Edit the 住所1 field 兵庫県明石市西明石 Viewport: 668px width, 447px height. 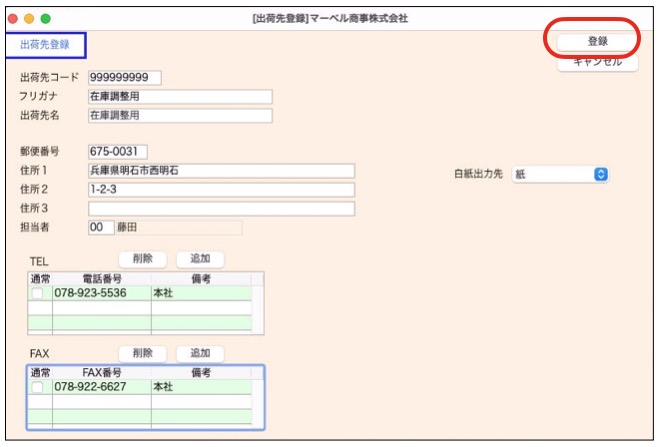coord(221,171)
